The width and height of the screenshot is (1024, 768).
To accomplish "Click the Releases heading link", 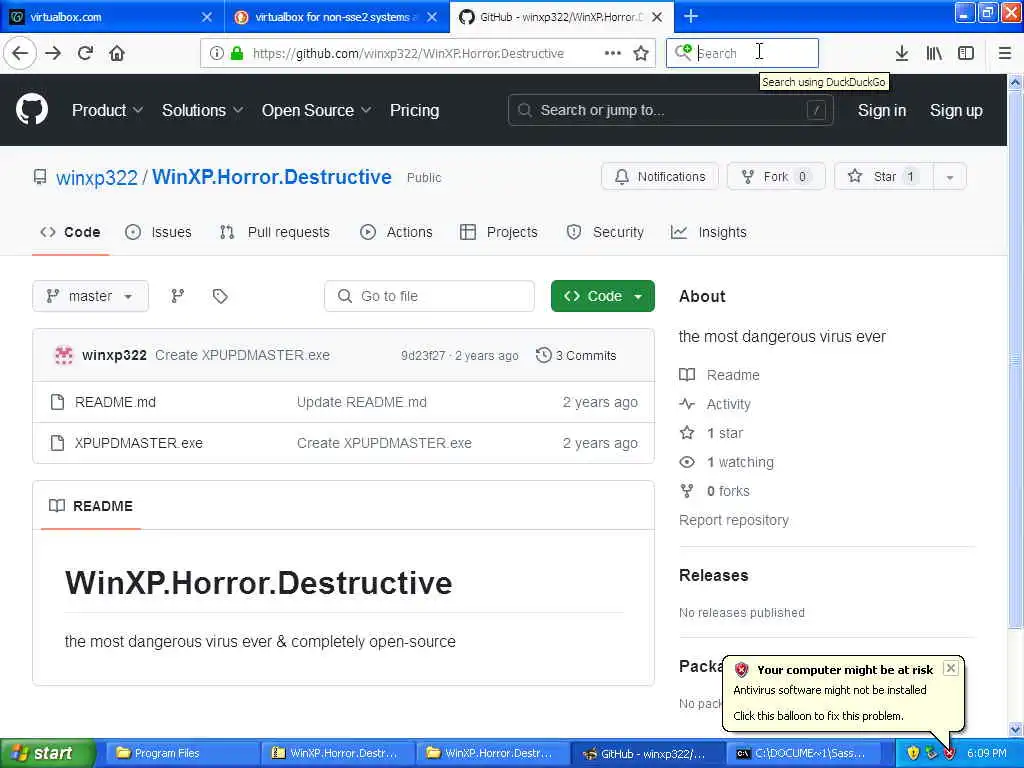I will (x=713, y=575).
